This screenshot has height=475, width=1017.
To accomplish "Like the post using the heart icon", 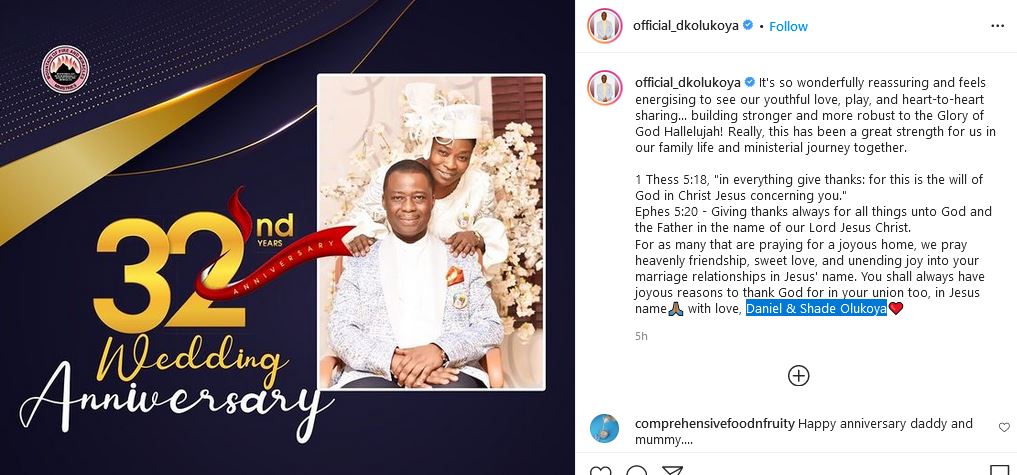I will coord(601,470).
